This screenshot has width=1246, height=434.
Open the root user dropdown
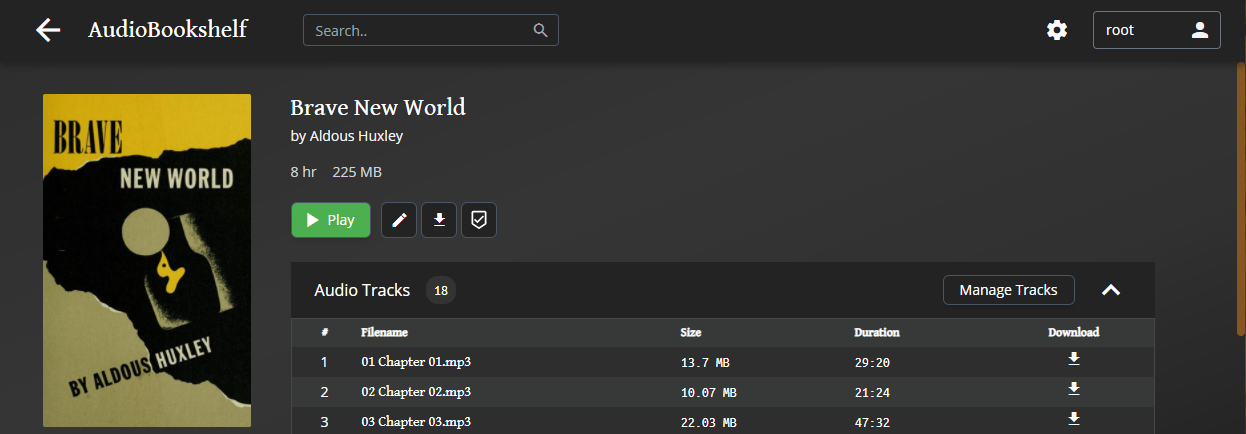tap(1156, 30)
